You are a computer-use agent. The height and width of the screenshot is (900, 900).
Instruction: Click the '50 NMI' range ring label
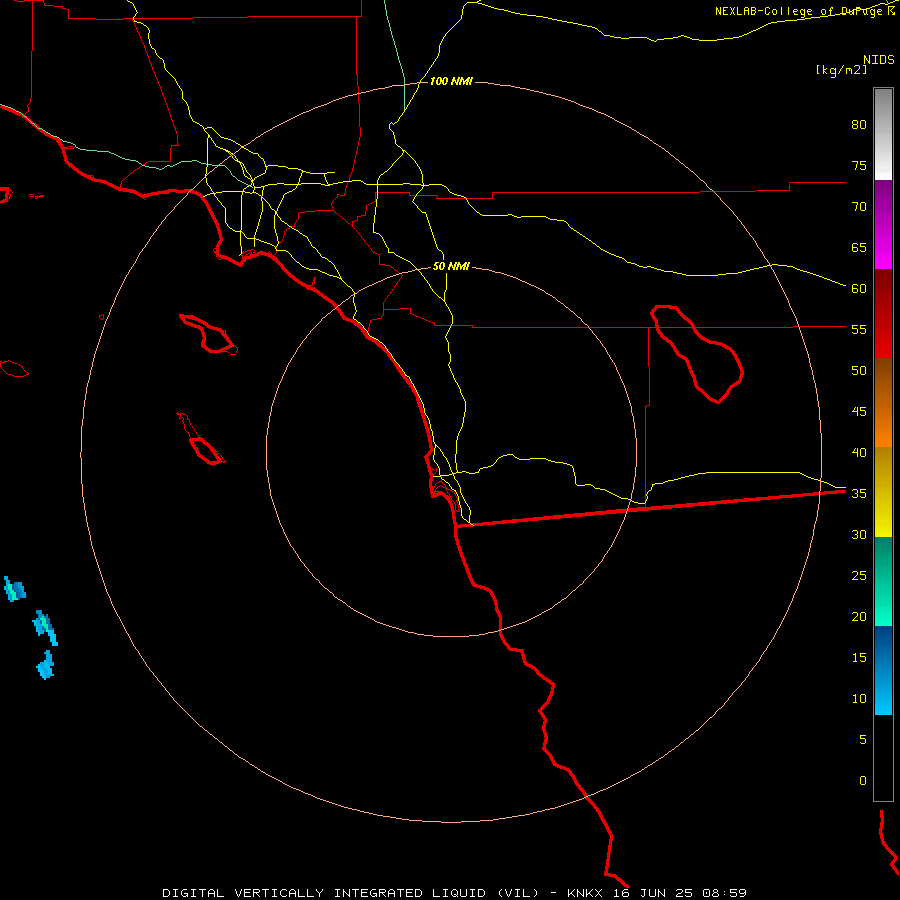point(451,266)
